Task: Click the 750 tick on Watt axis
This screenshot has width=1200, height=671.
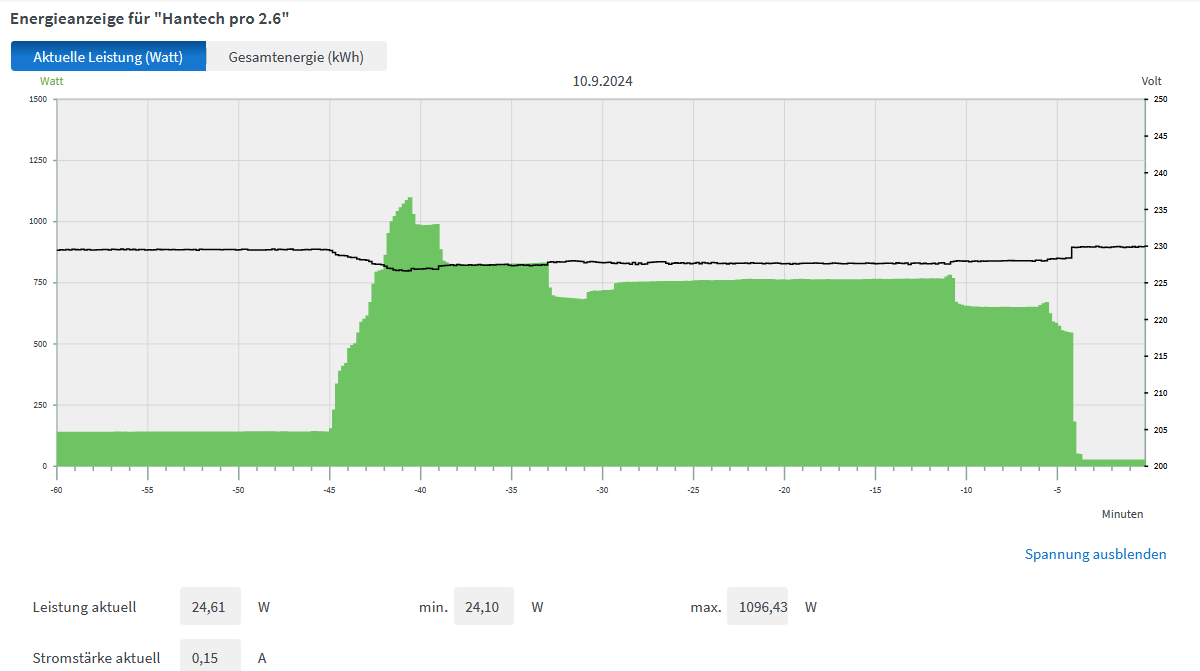Action: (39, 283)
